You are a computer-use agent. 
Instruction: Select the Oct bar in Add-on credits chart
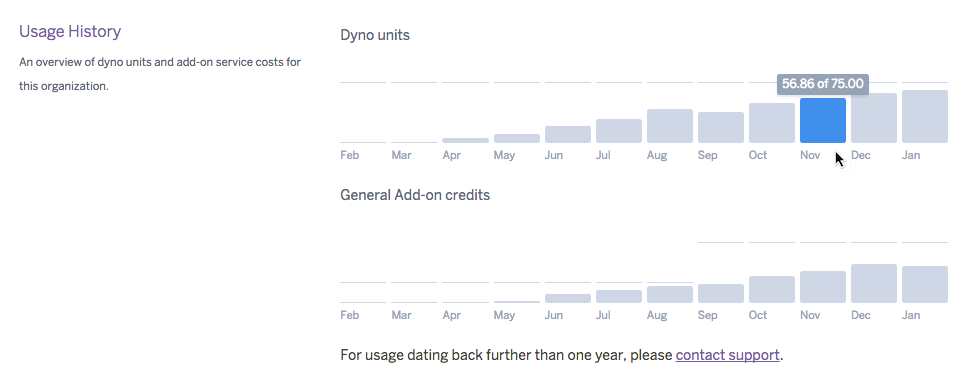[772, 289]
